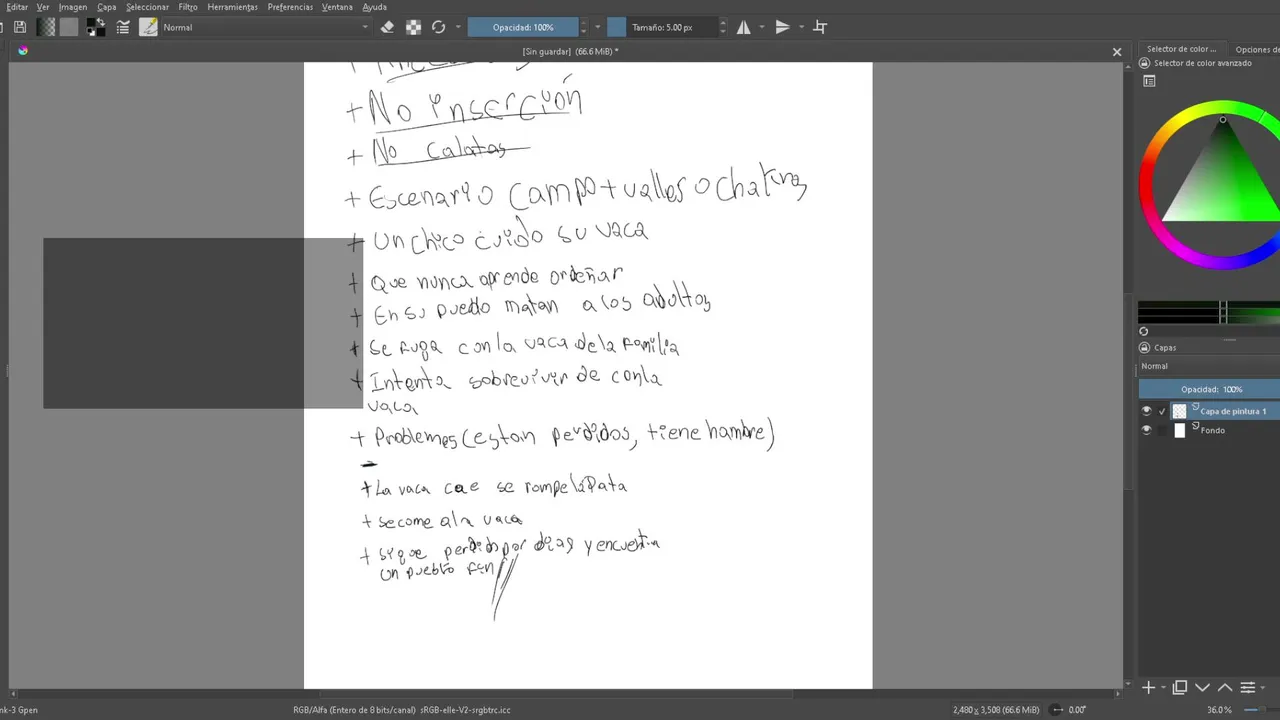
Task: Click the Fondo layer thumbnail
Action: point(1179,430)
